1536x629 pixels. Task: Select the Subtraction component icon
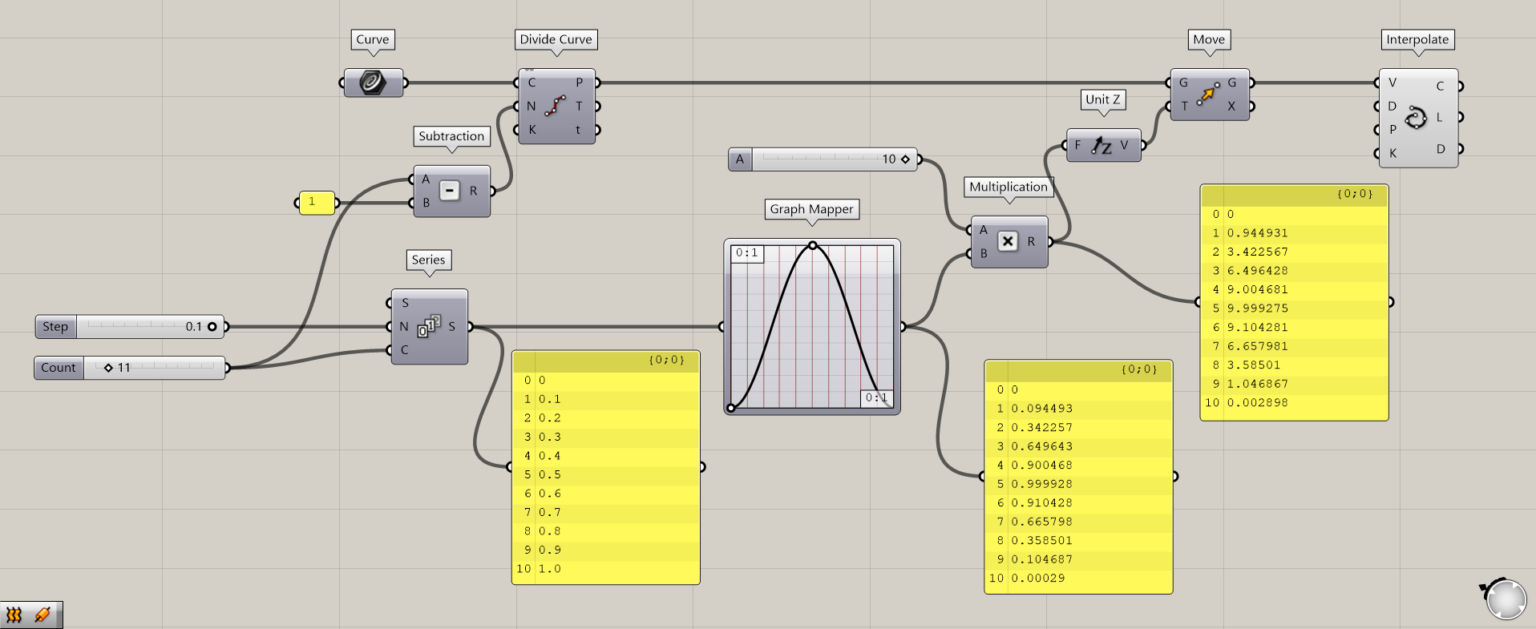[451, 189]
